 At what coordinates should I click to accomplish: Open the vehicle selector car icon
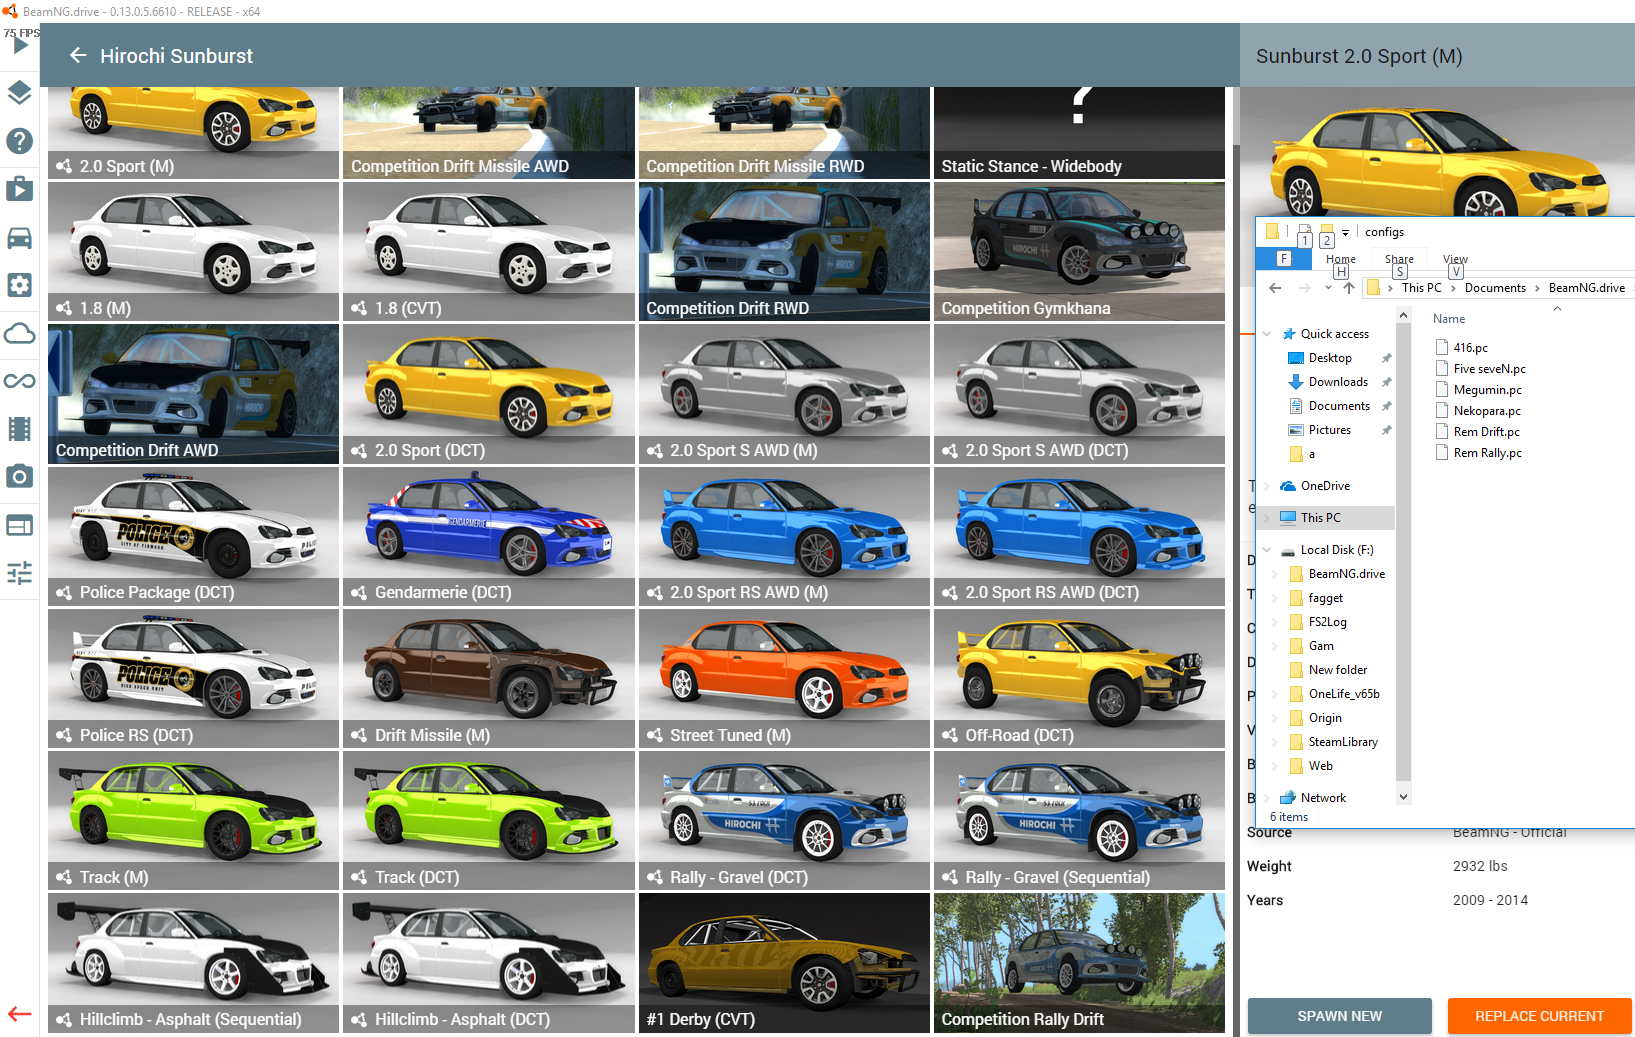[20, 237]
